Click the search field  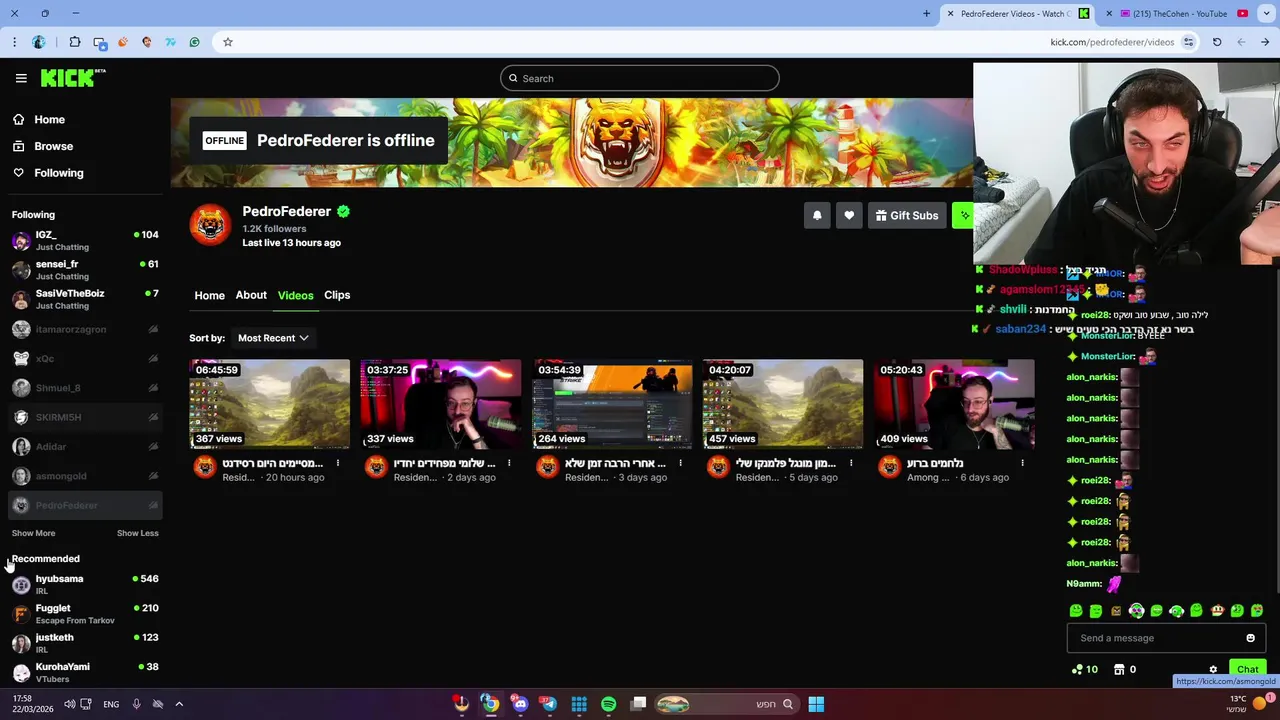[640, 78]
